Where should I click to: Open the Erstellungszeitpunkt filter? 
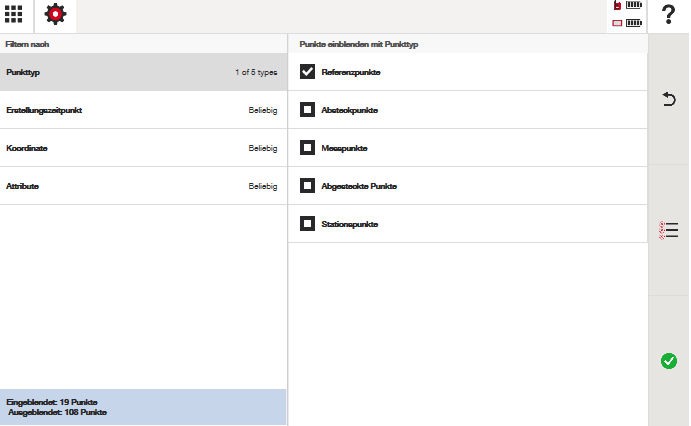pos(120,110)
